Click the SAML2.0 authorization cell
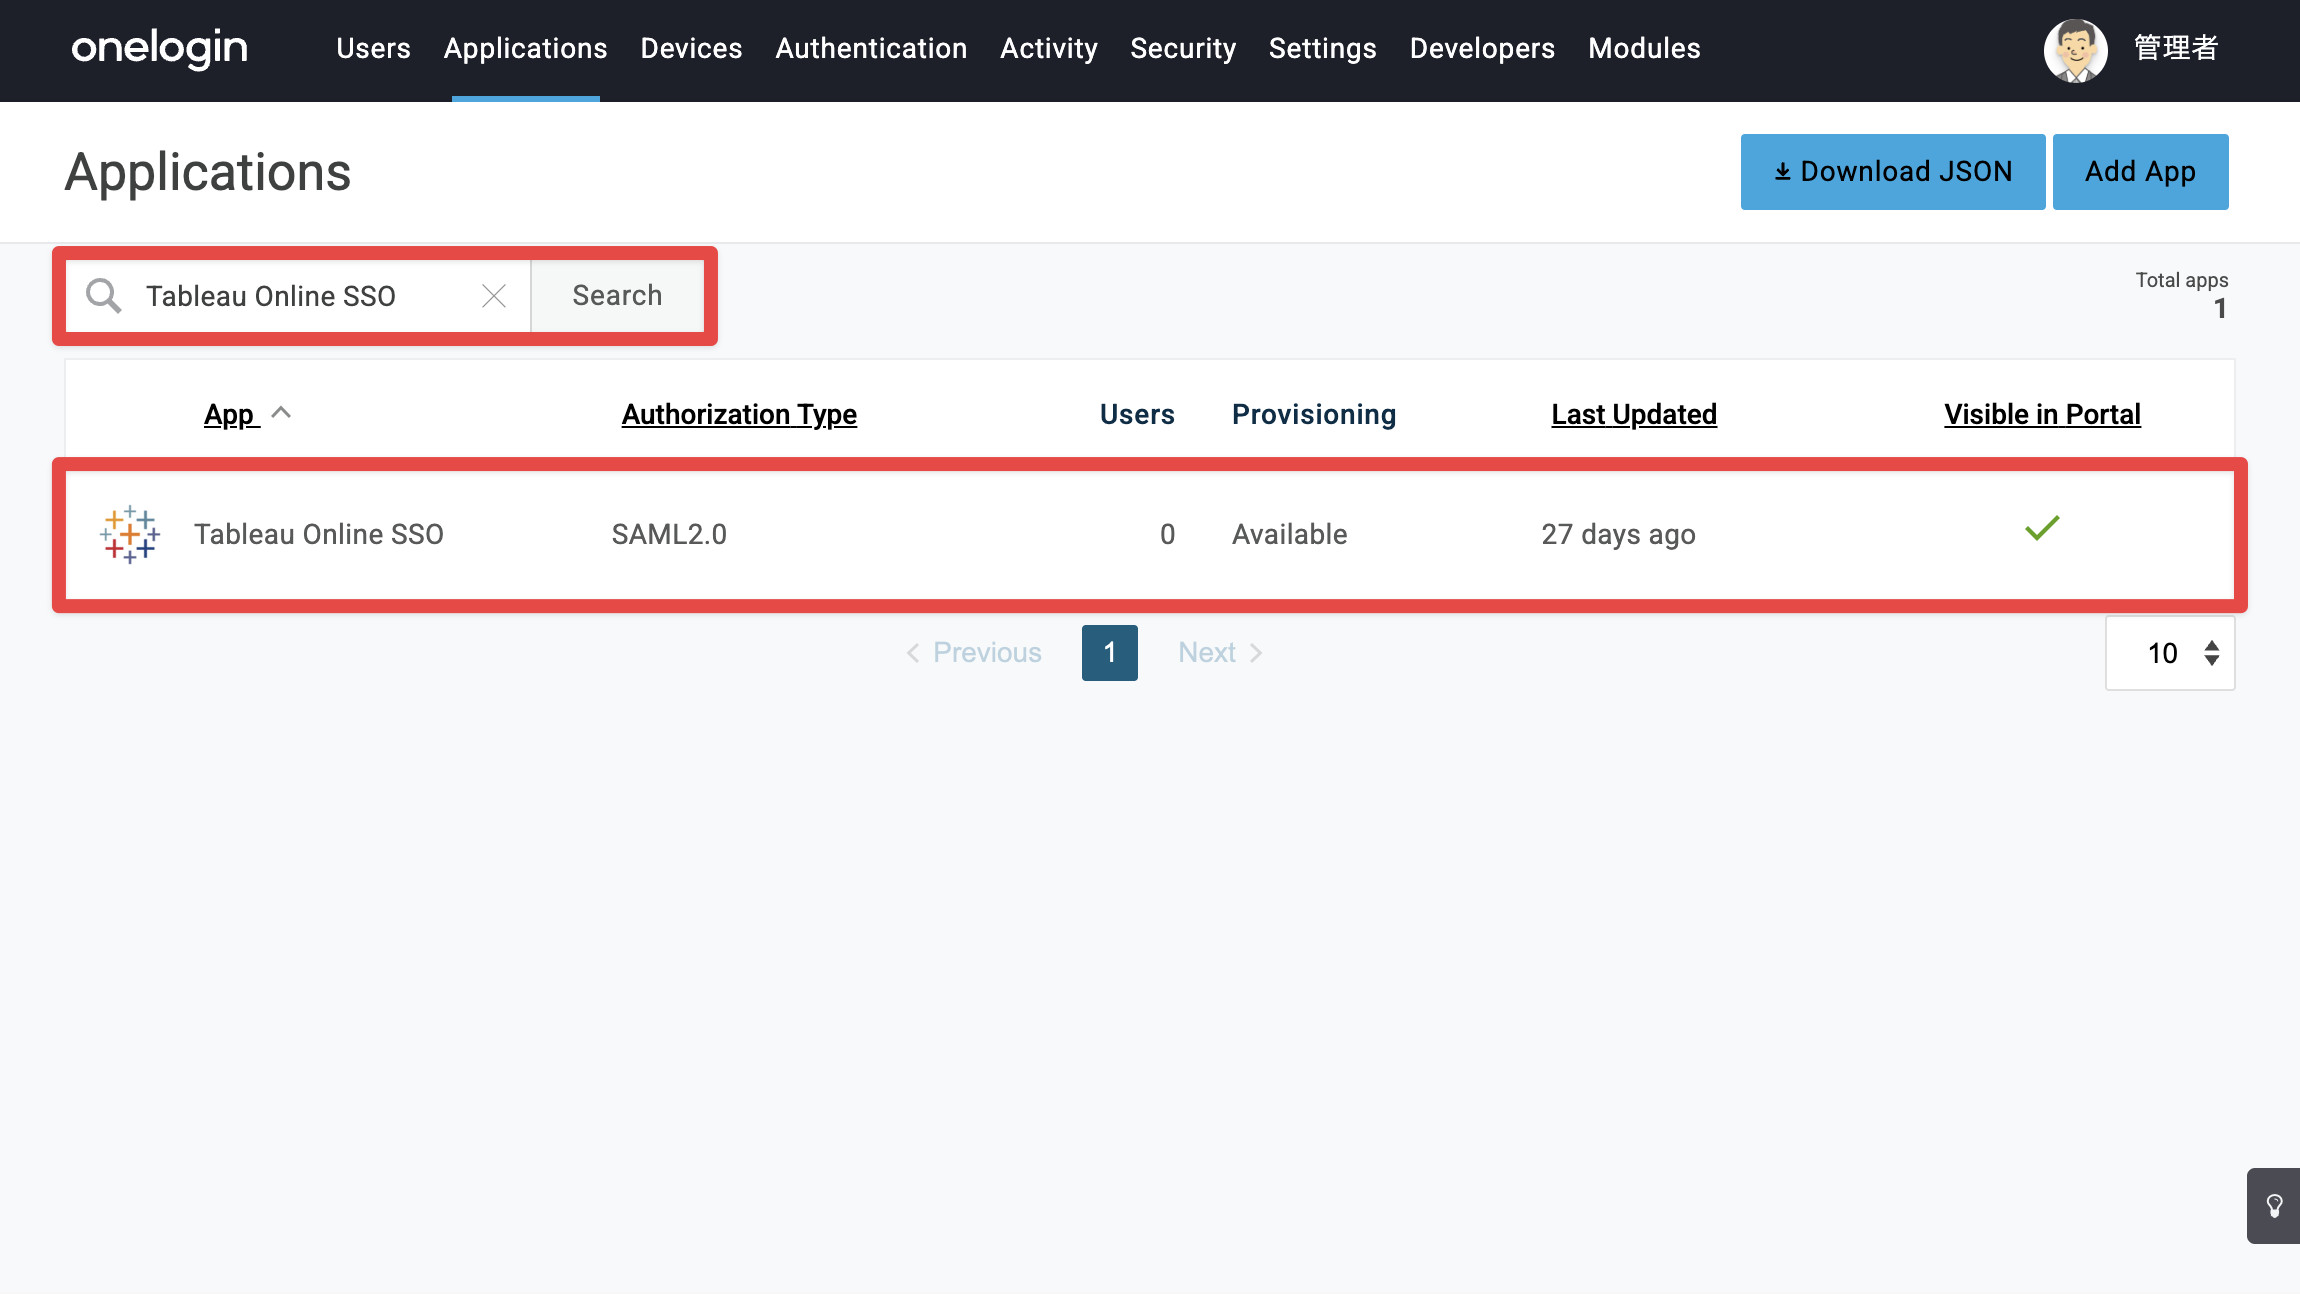2300x1294 pixels. (x=669, y=534)
